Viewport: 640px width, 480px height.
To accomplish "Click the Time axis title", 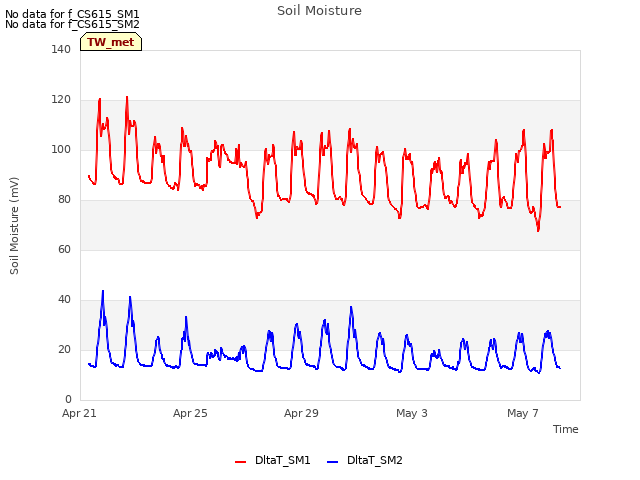I will (565, 429).
